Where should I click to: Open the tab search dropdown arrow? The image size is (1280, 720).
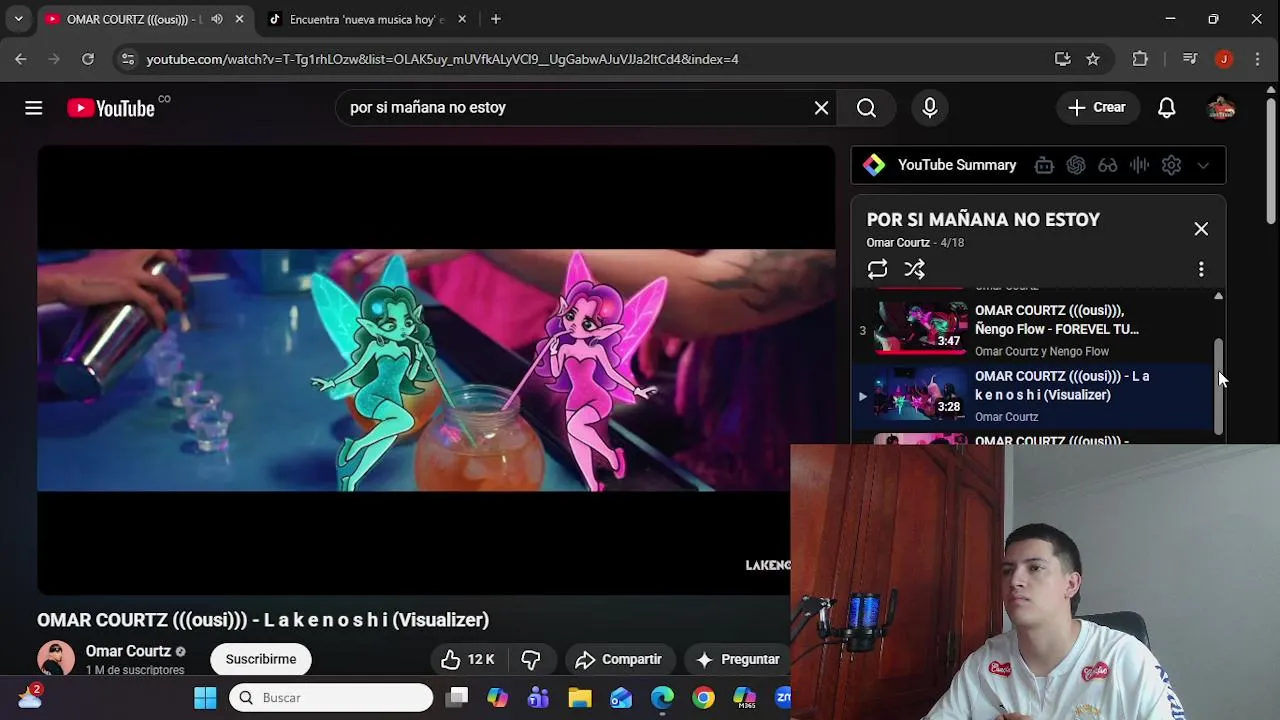tap(18, 19)
